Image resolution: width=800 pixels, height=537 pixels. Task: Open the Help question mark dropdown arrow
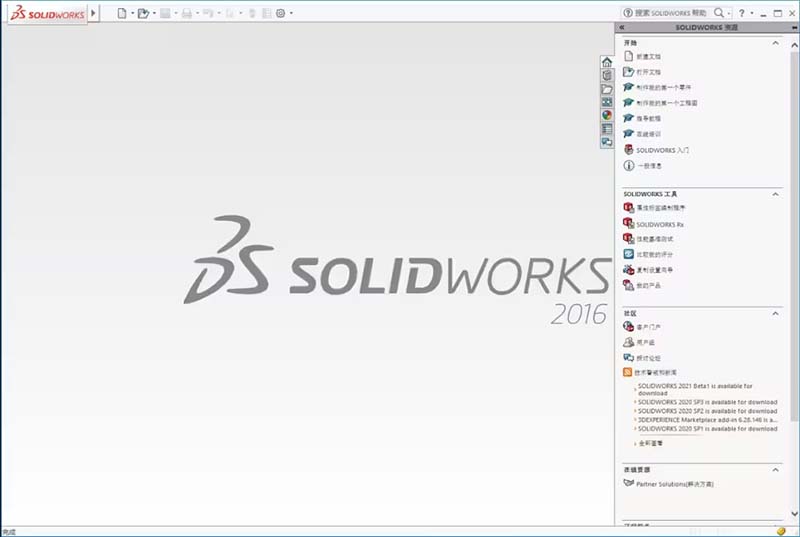click(x=752, y=13)
